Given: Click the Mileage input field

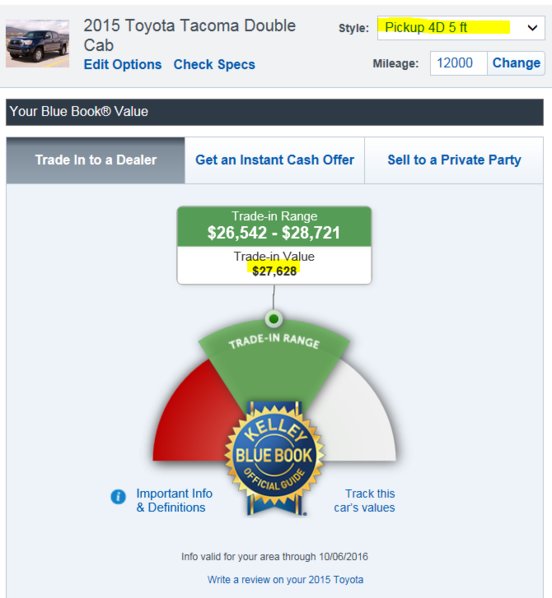Looking at the screenshot, I should tap(459, 63).
